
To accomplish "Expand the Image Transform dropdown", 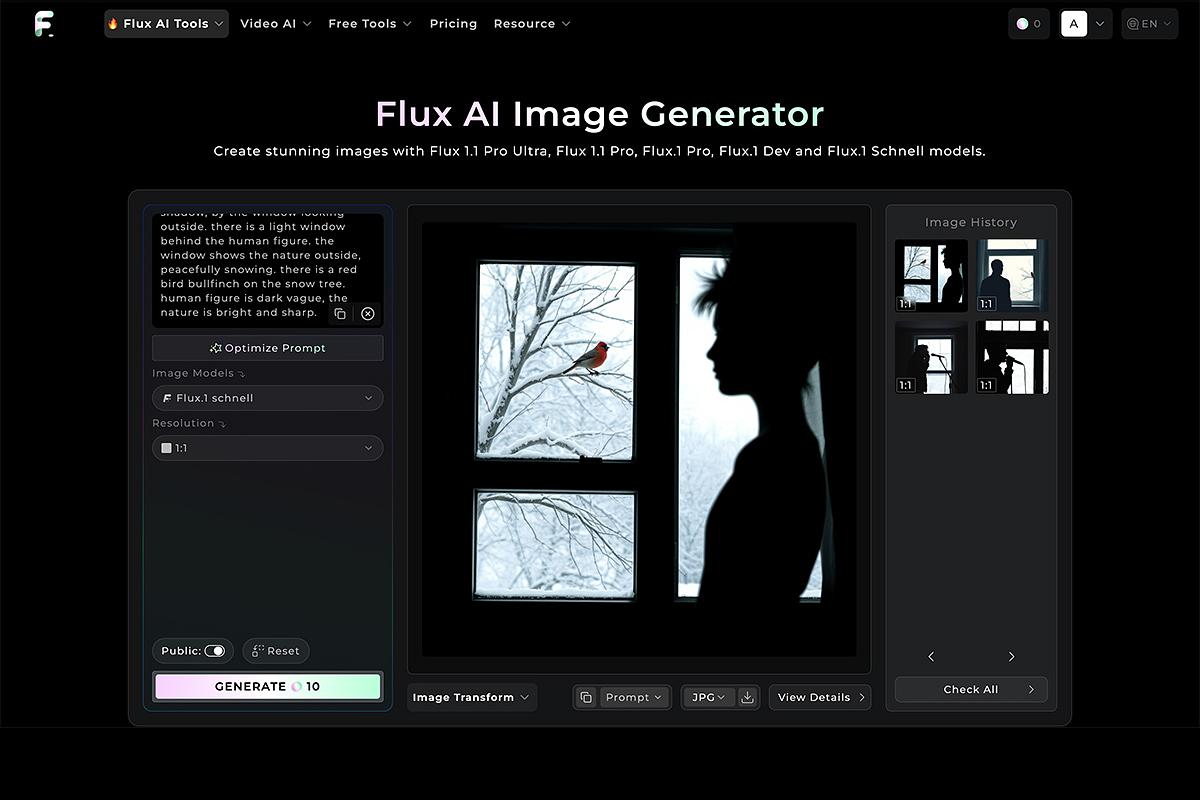I will click(x=471, y=697).
